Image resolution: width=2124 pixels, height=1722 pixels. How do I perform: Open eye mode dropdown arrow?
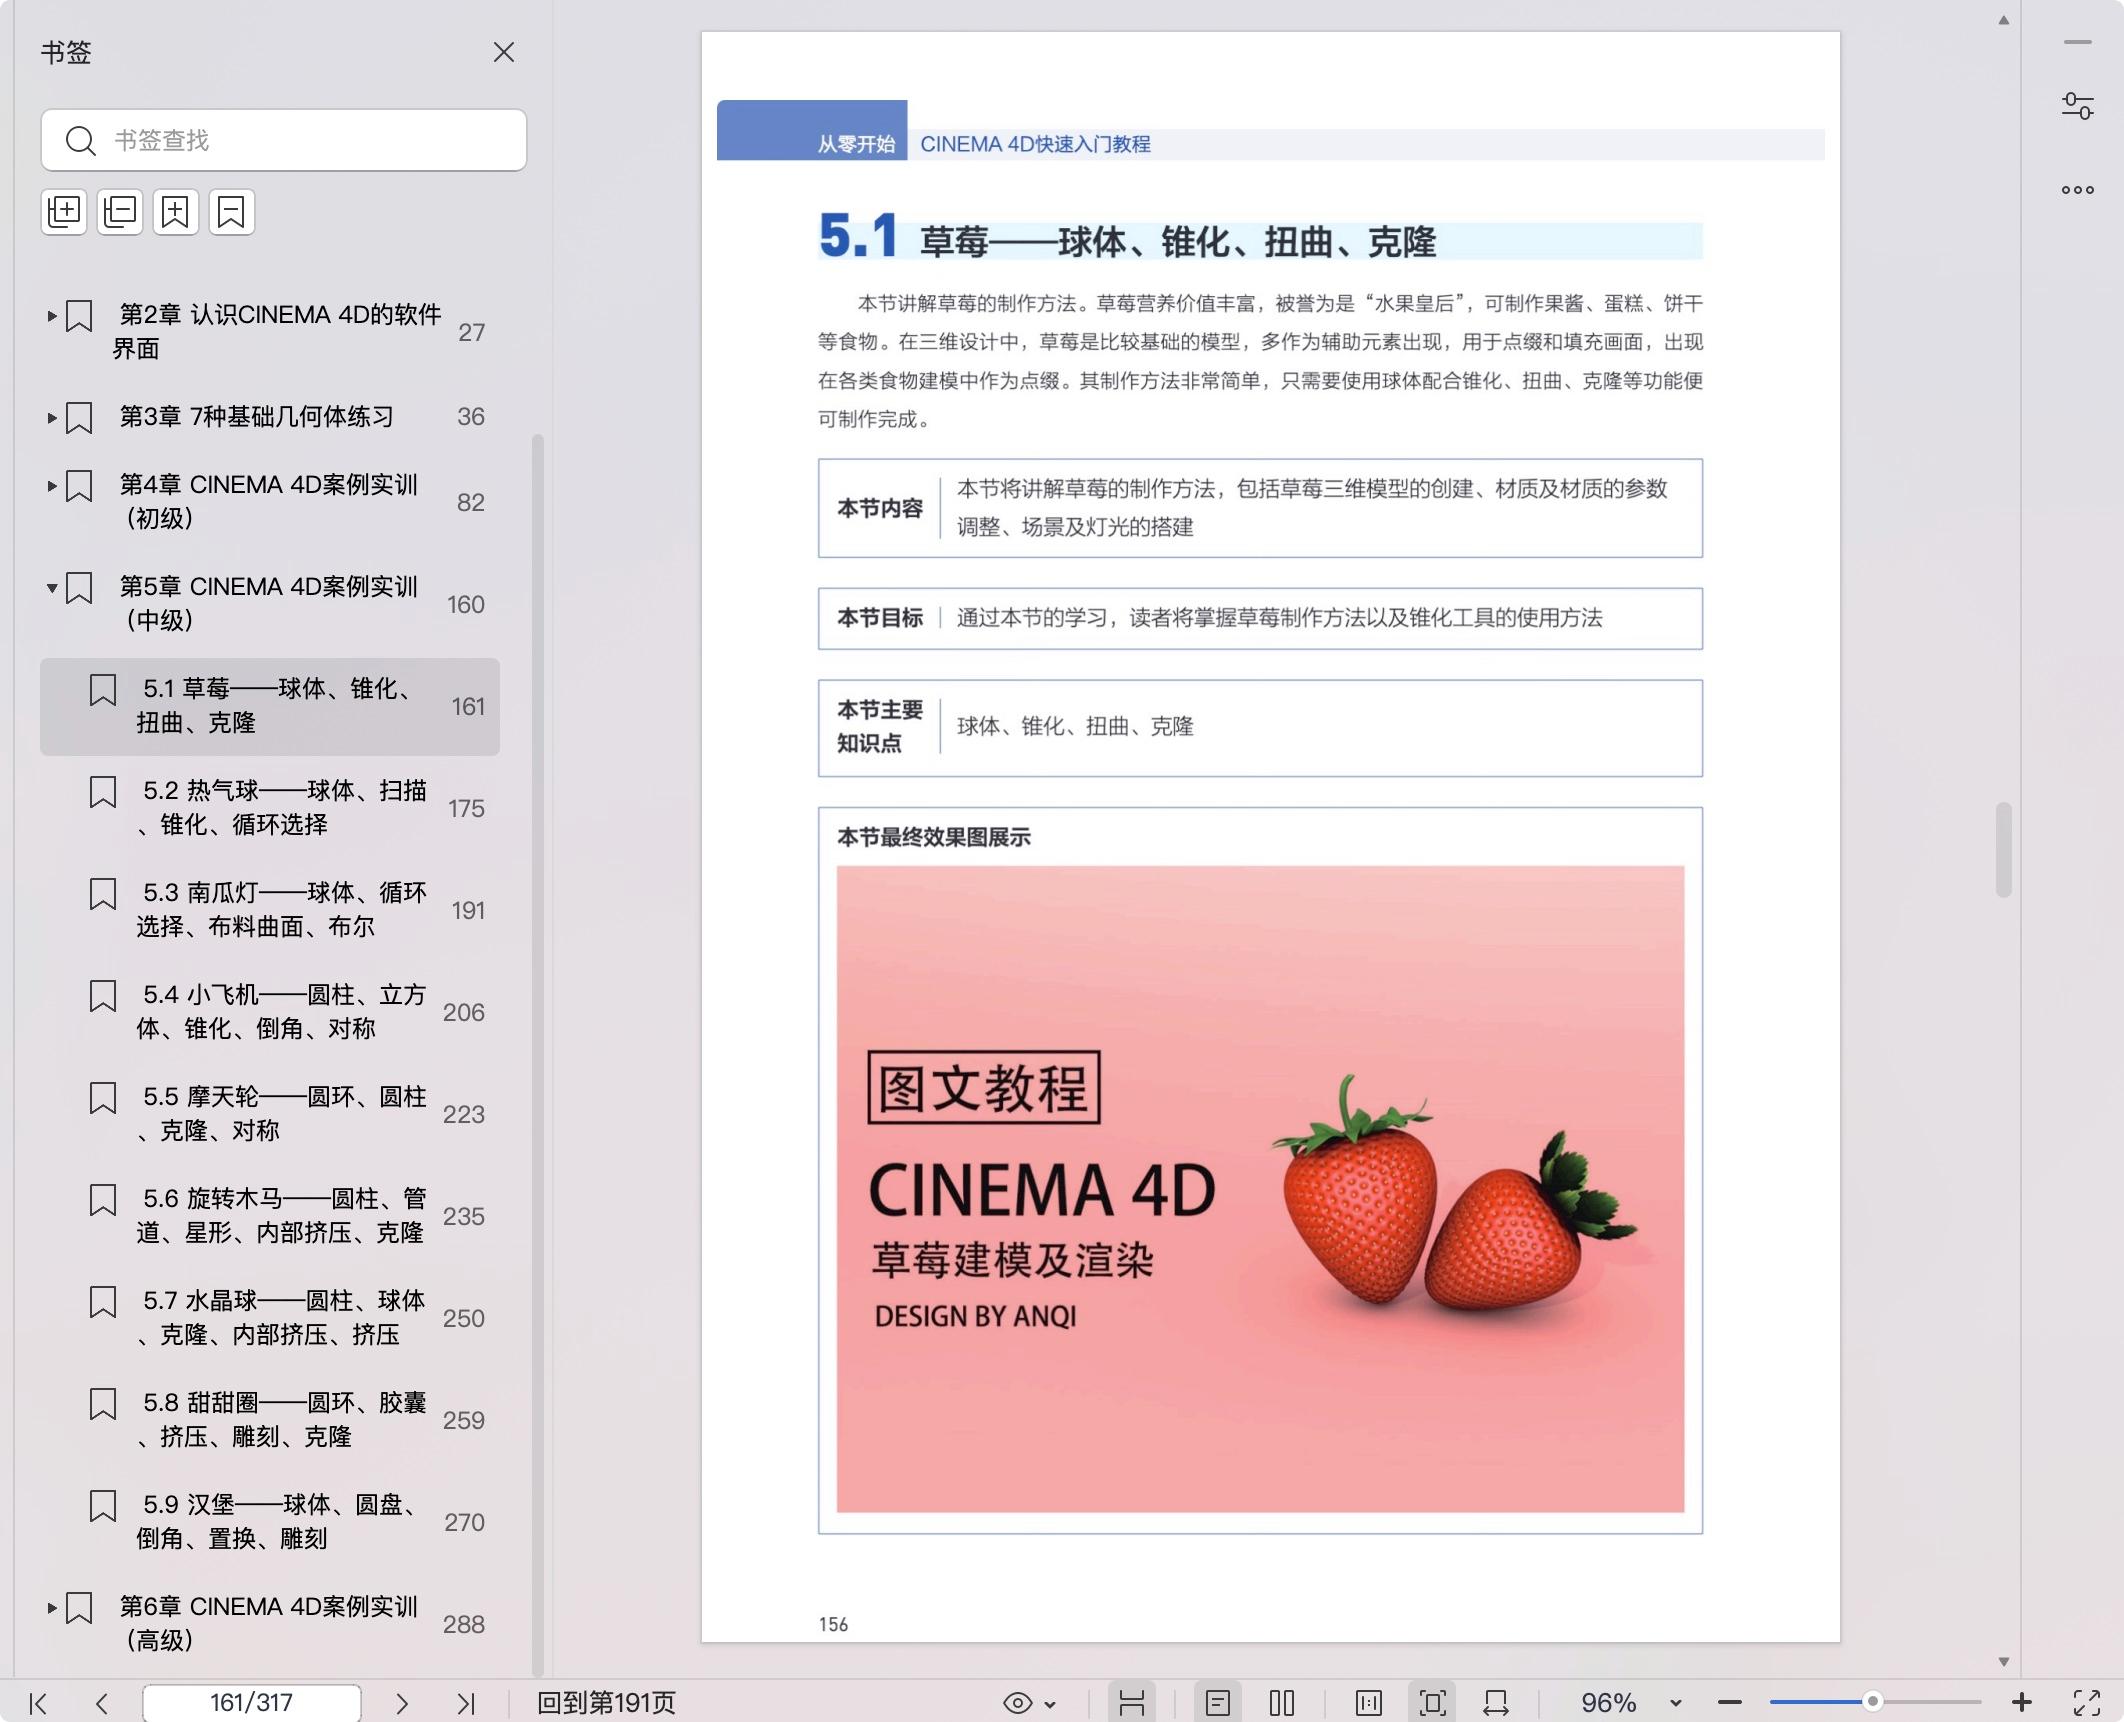pyautogui.click(x=1050, y=1704)
